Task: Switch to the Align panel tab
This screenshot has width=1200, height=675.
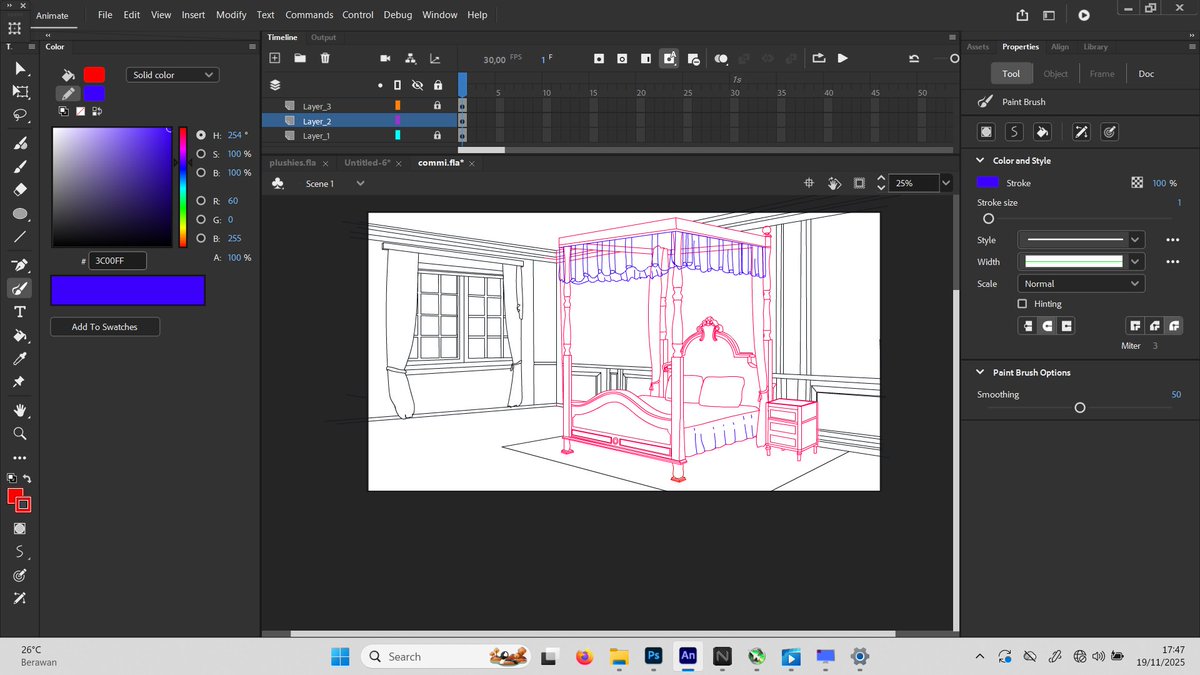Action: [1060, 47]
